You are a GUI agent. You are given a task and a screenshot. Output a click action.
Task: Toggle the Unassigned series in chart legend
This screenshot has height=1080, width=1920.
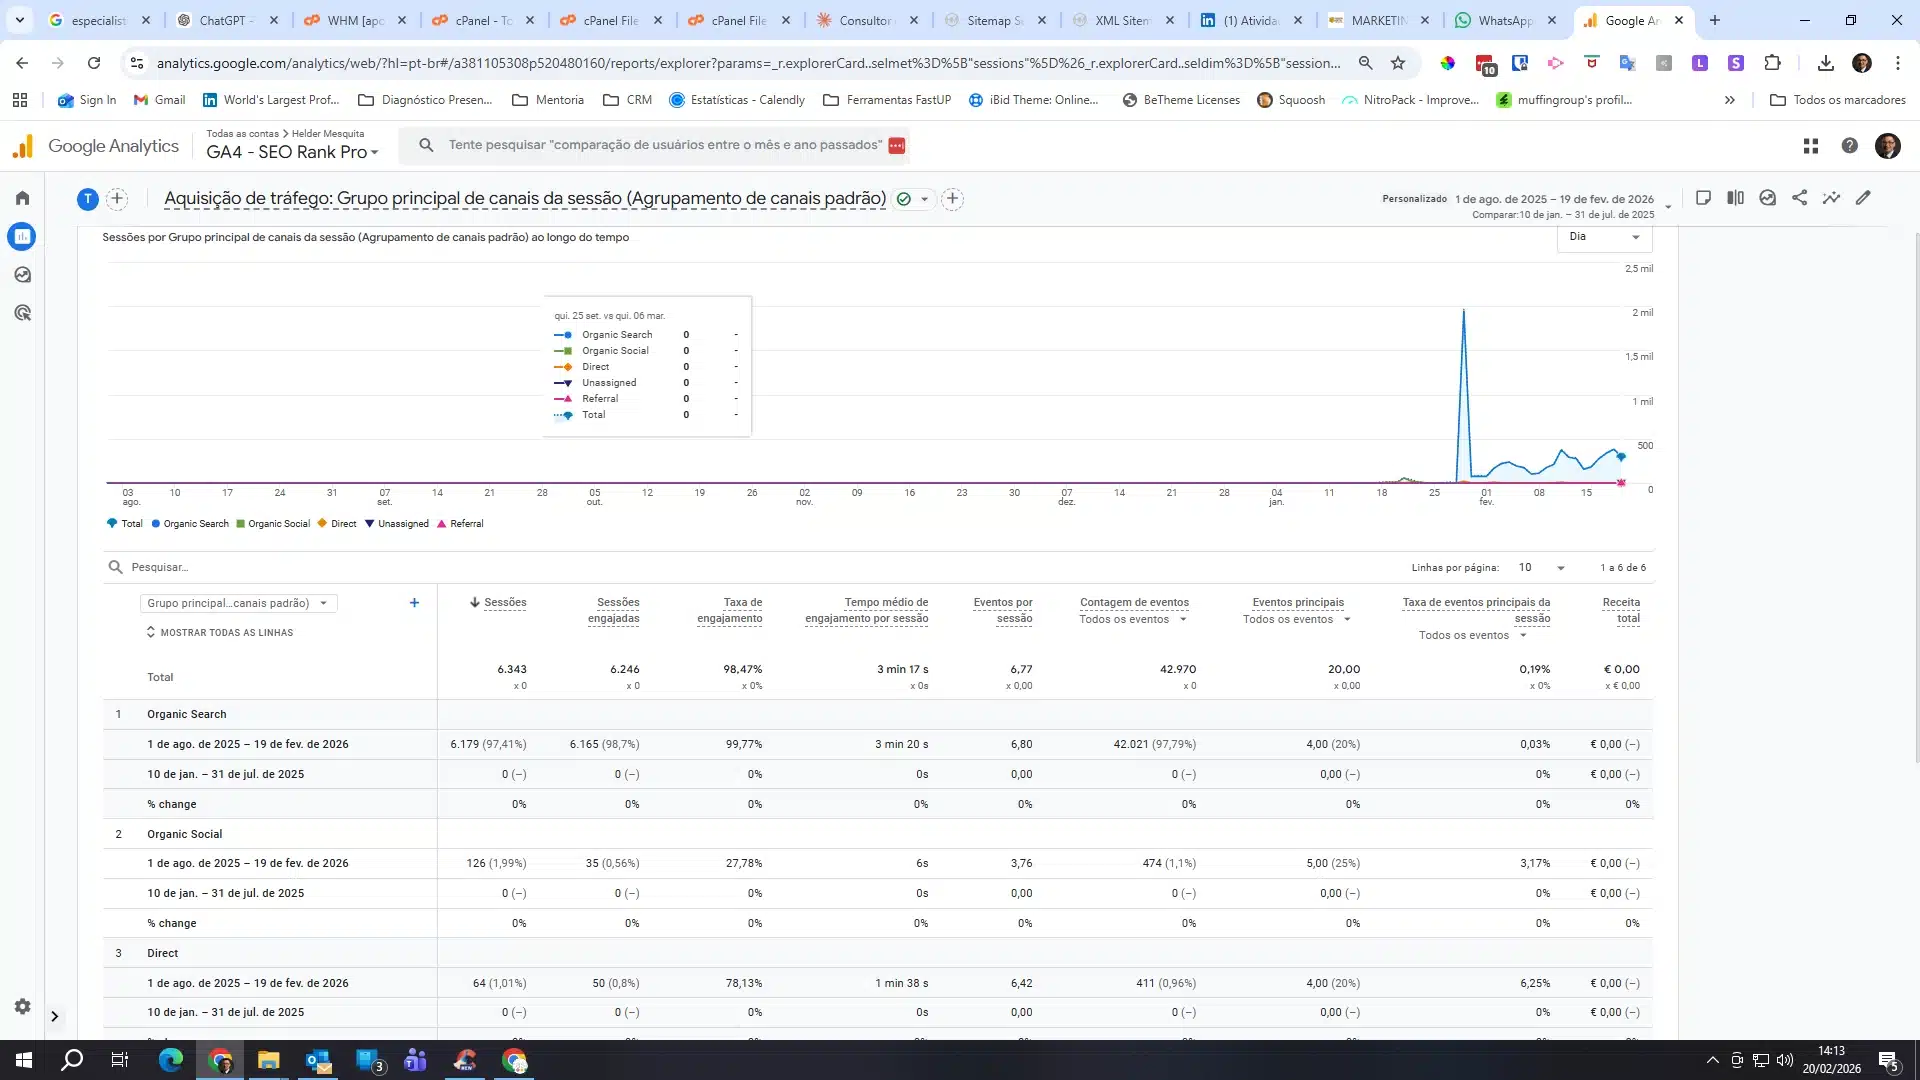(397, 524)
